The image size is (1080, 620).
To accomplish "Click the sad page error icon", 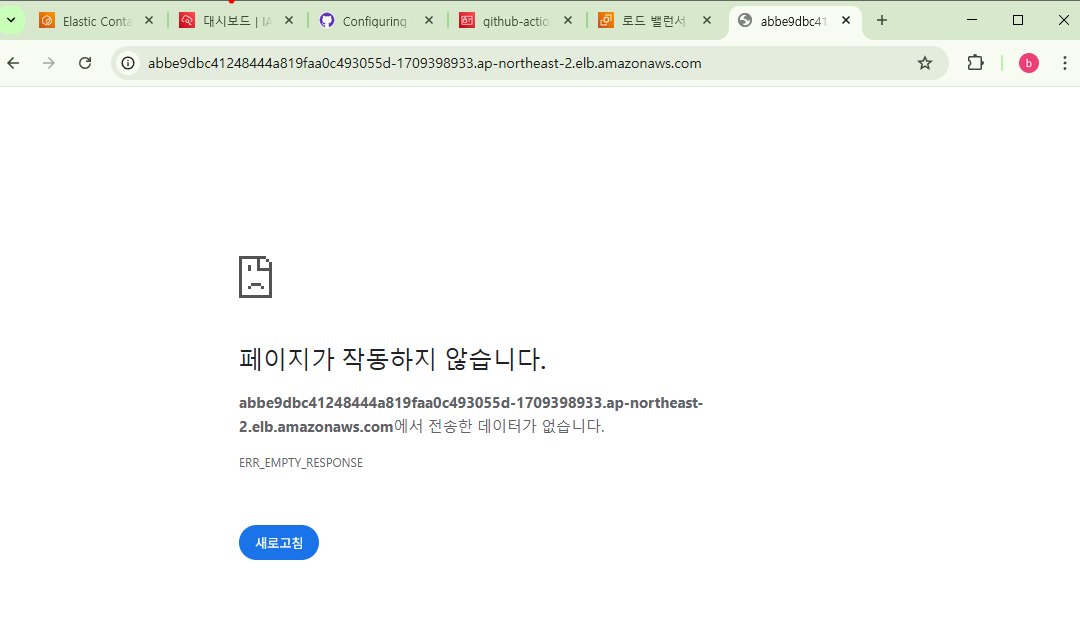I will pyautogui.click(x=256, y=277).
